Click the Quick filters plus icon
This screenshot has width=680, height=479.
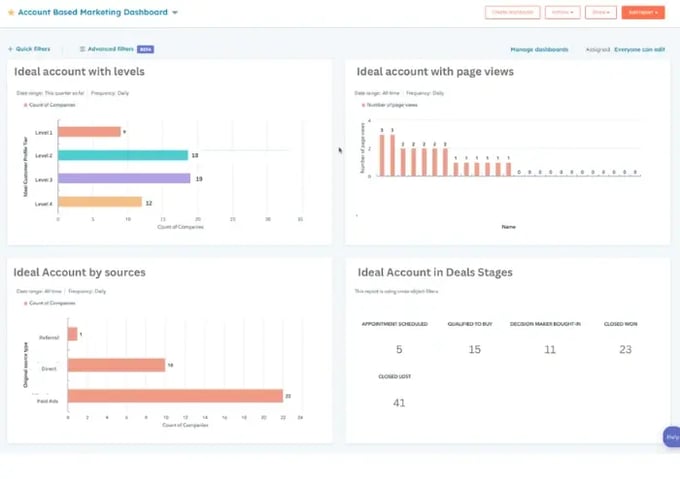click(x=10, y=49)
